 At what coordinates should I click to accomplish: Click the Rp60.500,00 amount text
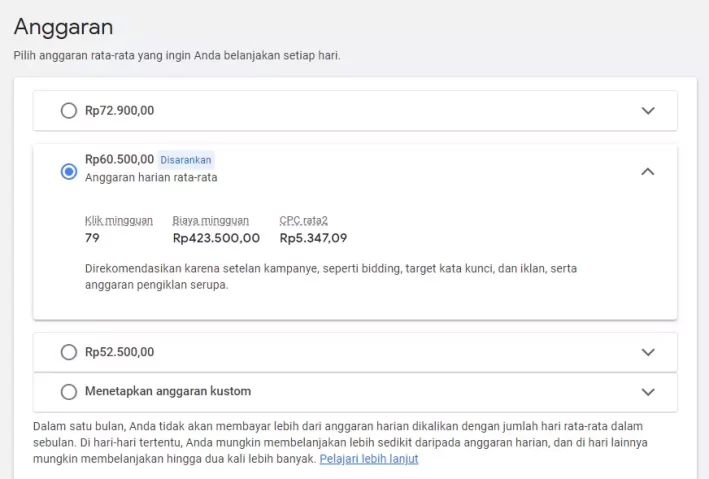tap(119, 159)
